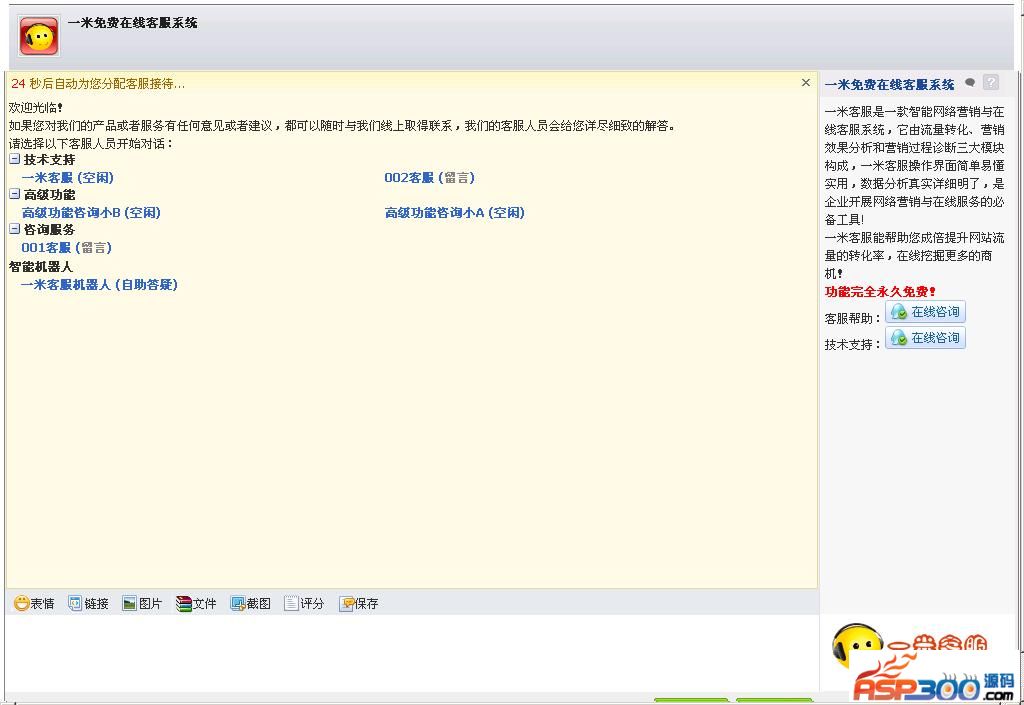Collapse the 咨询服务 group

[14, 228]
